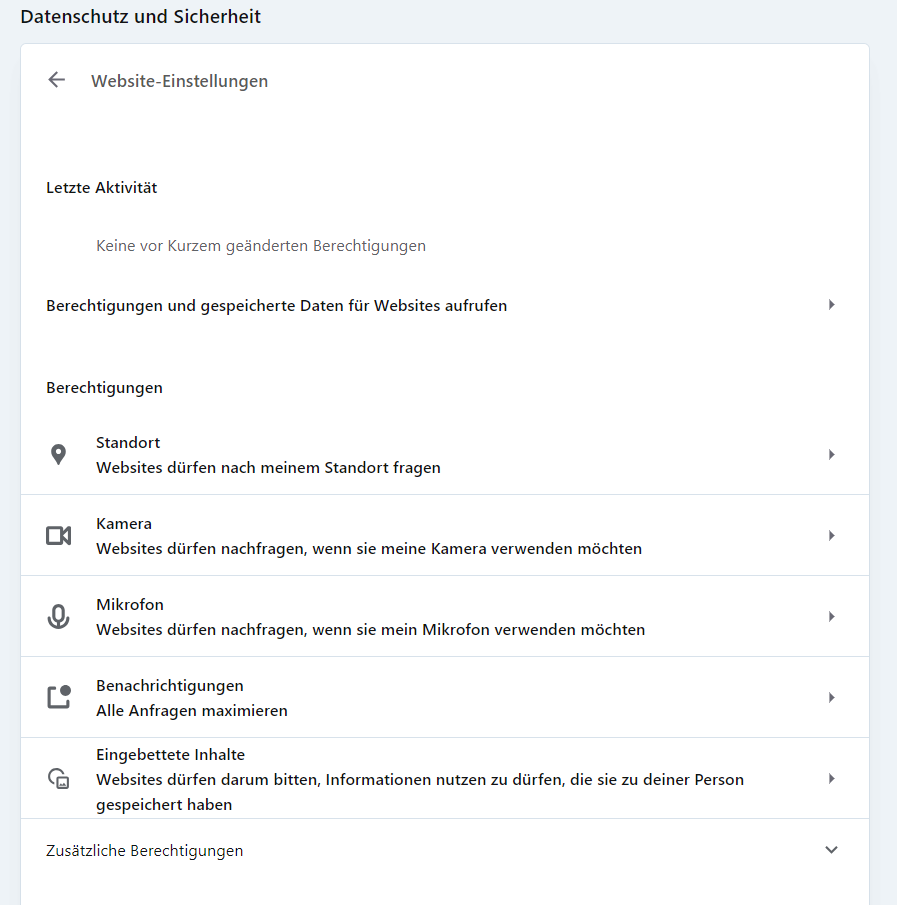This screenshot has height=905, width=897.
Task: Click the Standort location pin icon
Action: coord(58,455)
